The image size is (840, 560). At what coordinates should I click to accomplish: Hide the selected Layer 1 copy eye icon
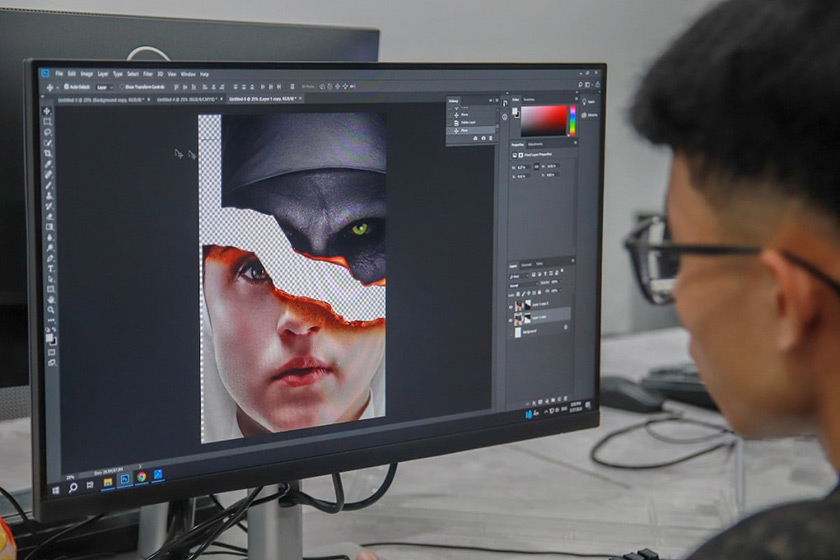511,320
